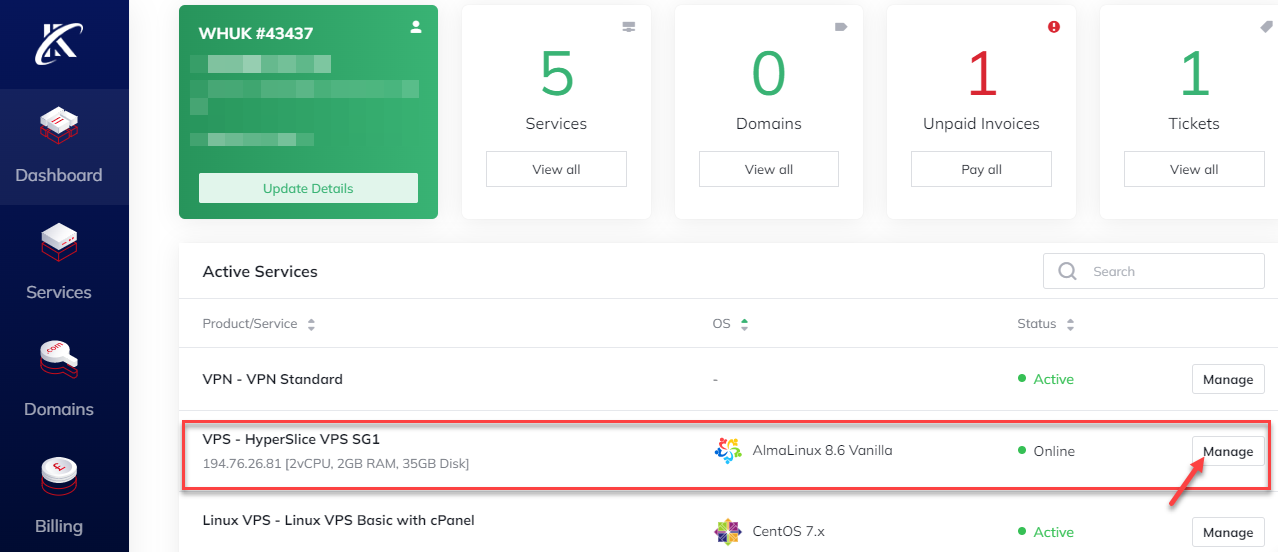Click the red alert icon on Unpaid Invoices
The width and height of the screenshot is (1278, 552).
(1053, 27)
